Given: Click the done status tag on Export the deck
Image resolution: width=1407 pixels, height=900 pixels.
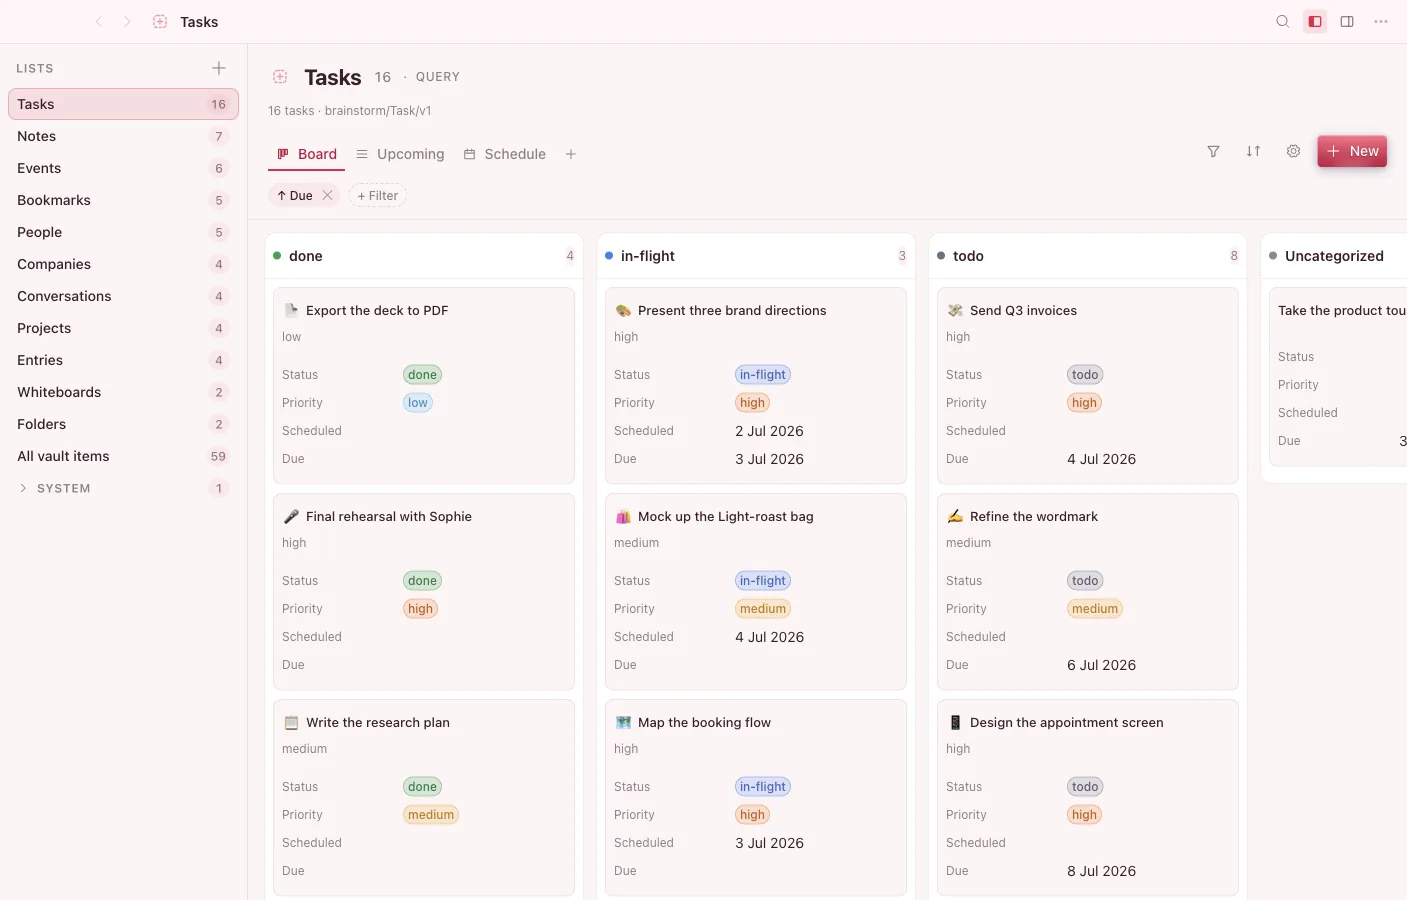Looking at the screenshot, I should pos(422,375).
